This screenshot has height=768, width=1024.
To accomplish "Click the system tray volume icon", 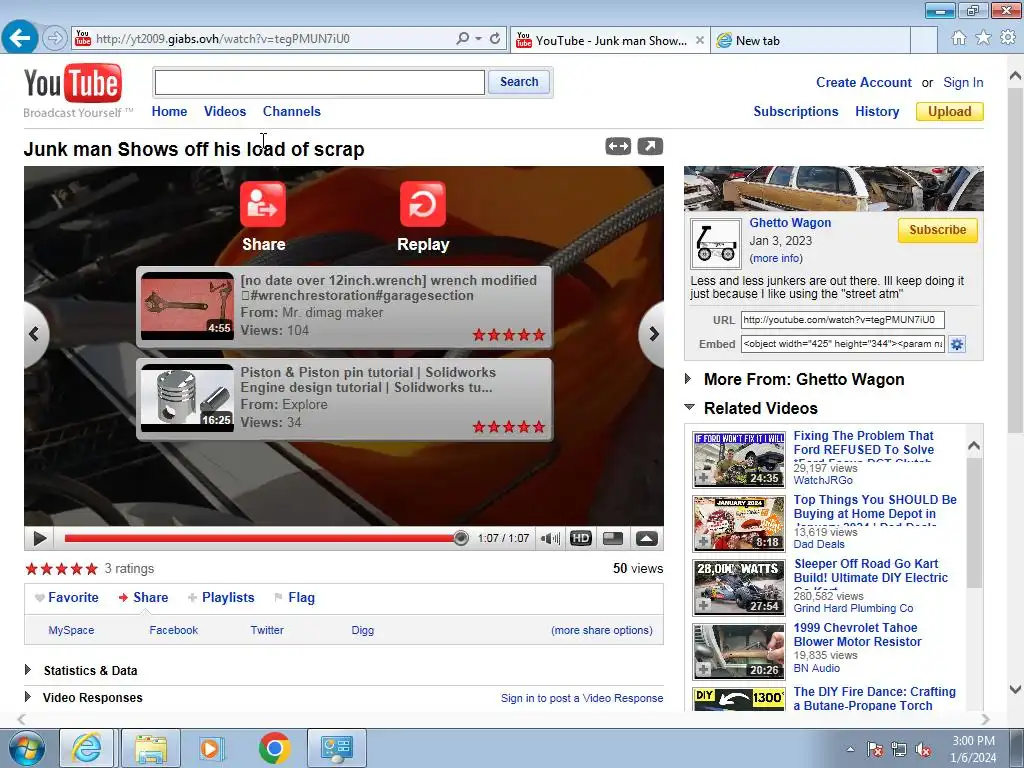I will pyautogui.click(x=923, y=750).
